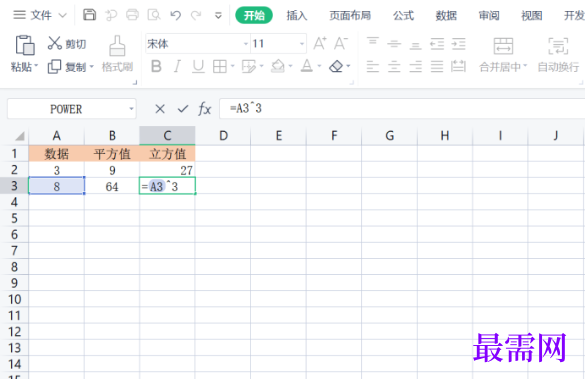Image resolution: width=585 pixels, height=379 pixels.
Task: Switch to the 数据 tab
Action: pos(446,15)
